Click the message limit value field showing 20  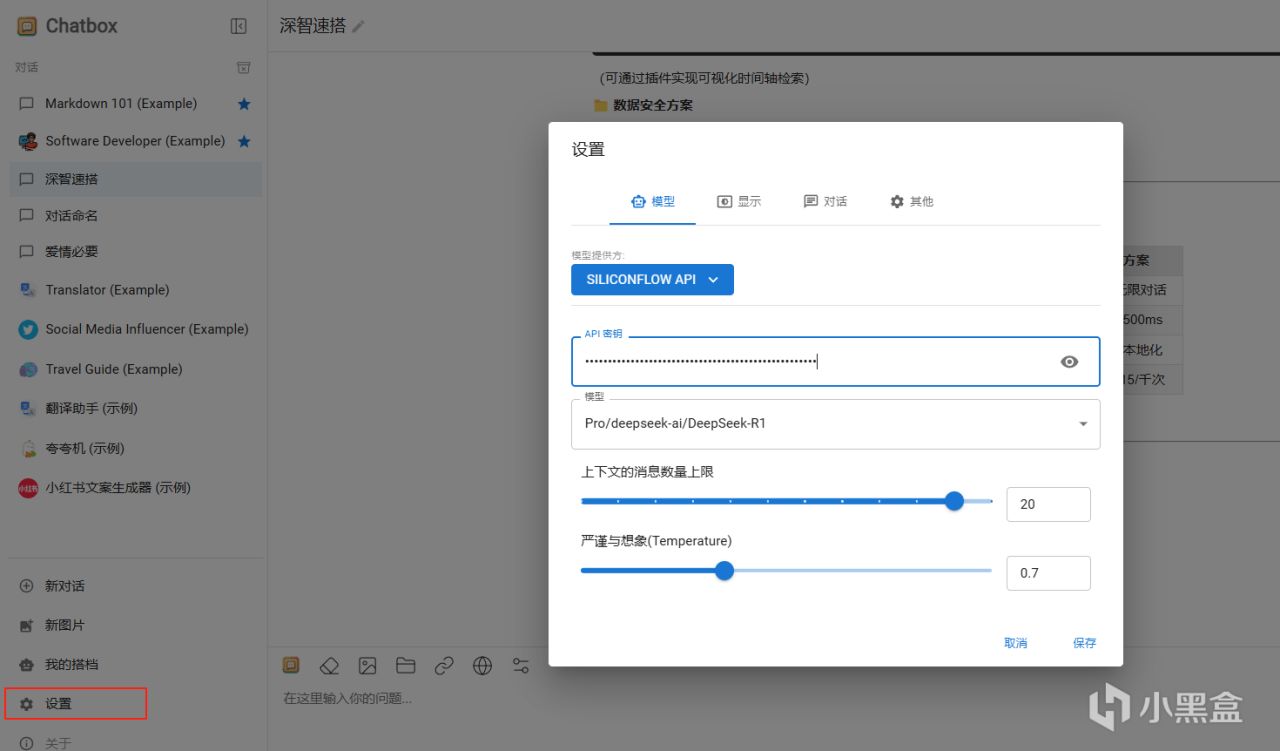[1048, 504]
